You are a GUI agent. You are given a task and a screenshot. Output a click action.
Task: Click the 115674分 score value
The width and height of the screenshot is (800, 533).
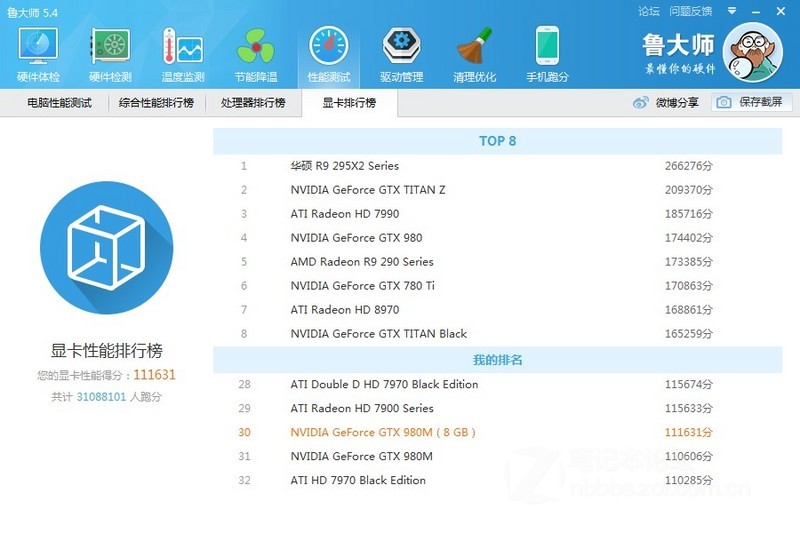tap(688, 384)
